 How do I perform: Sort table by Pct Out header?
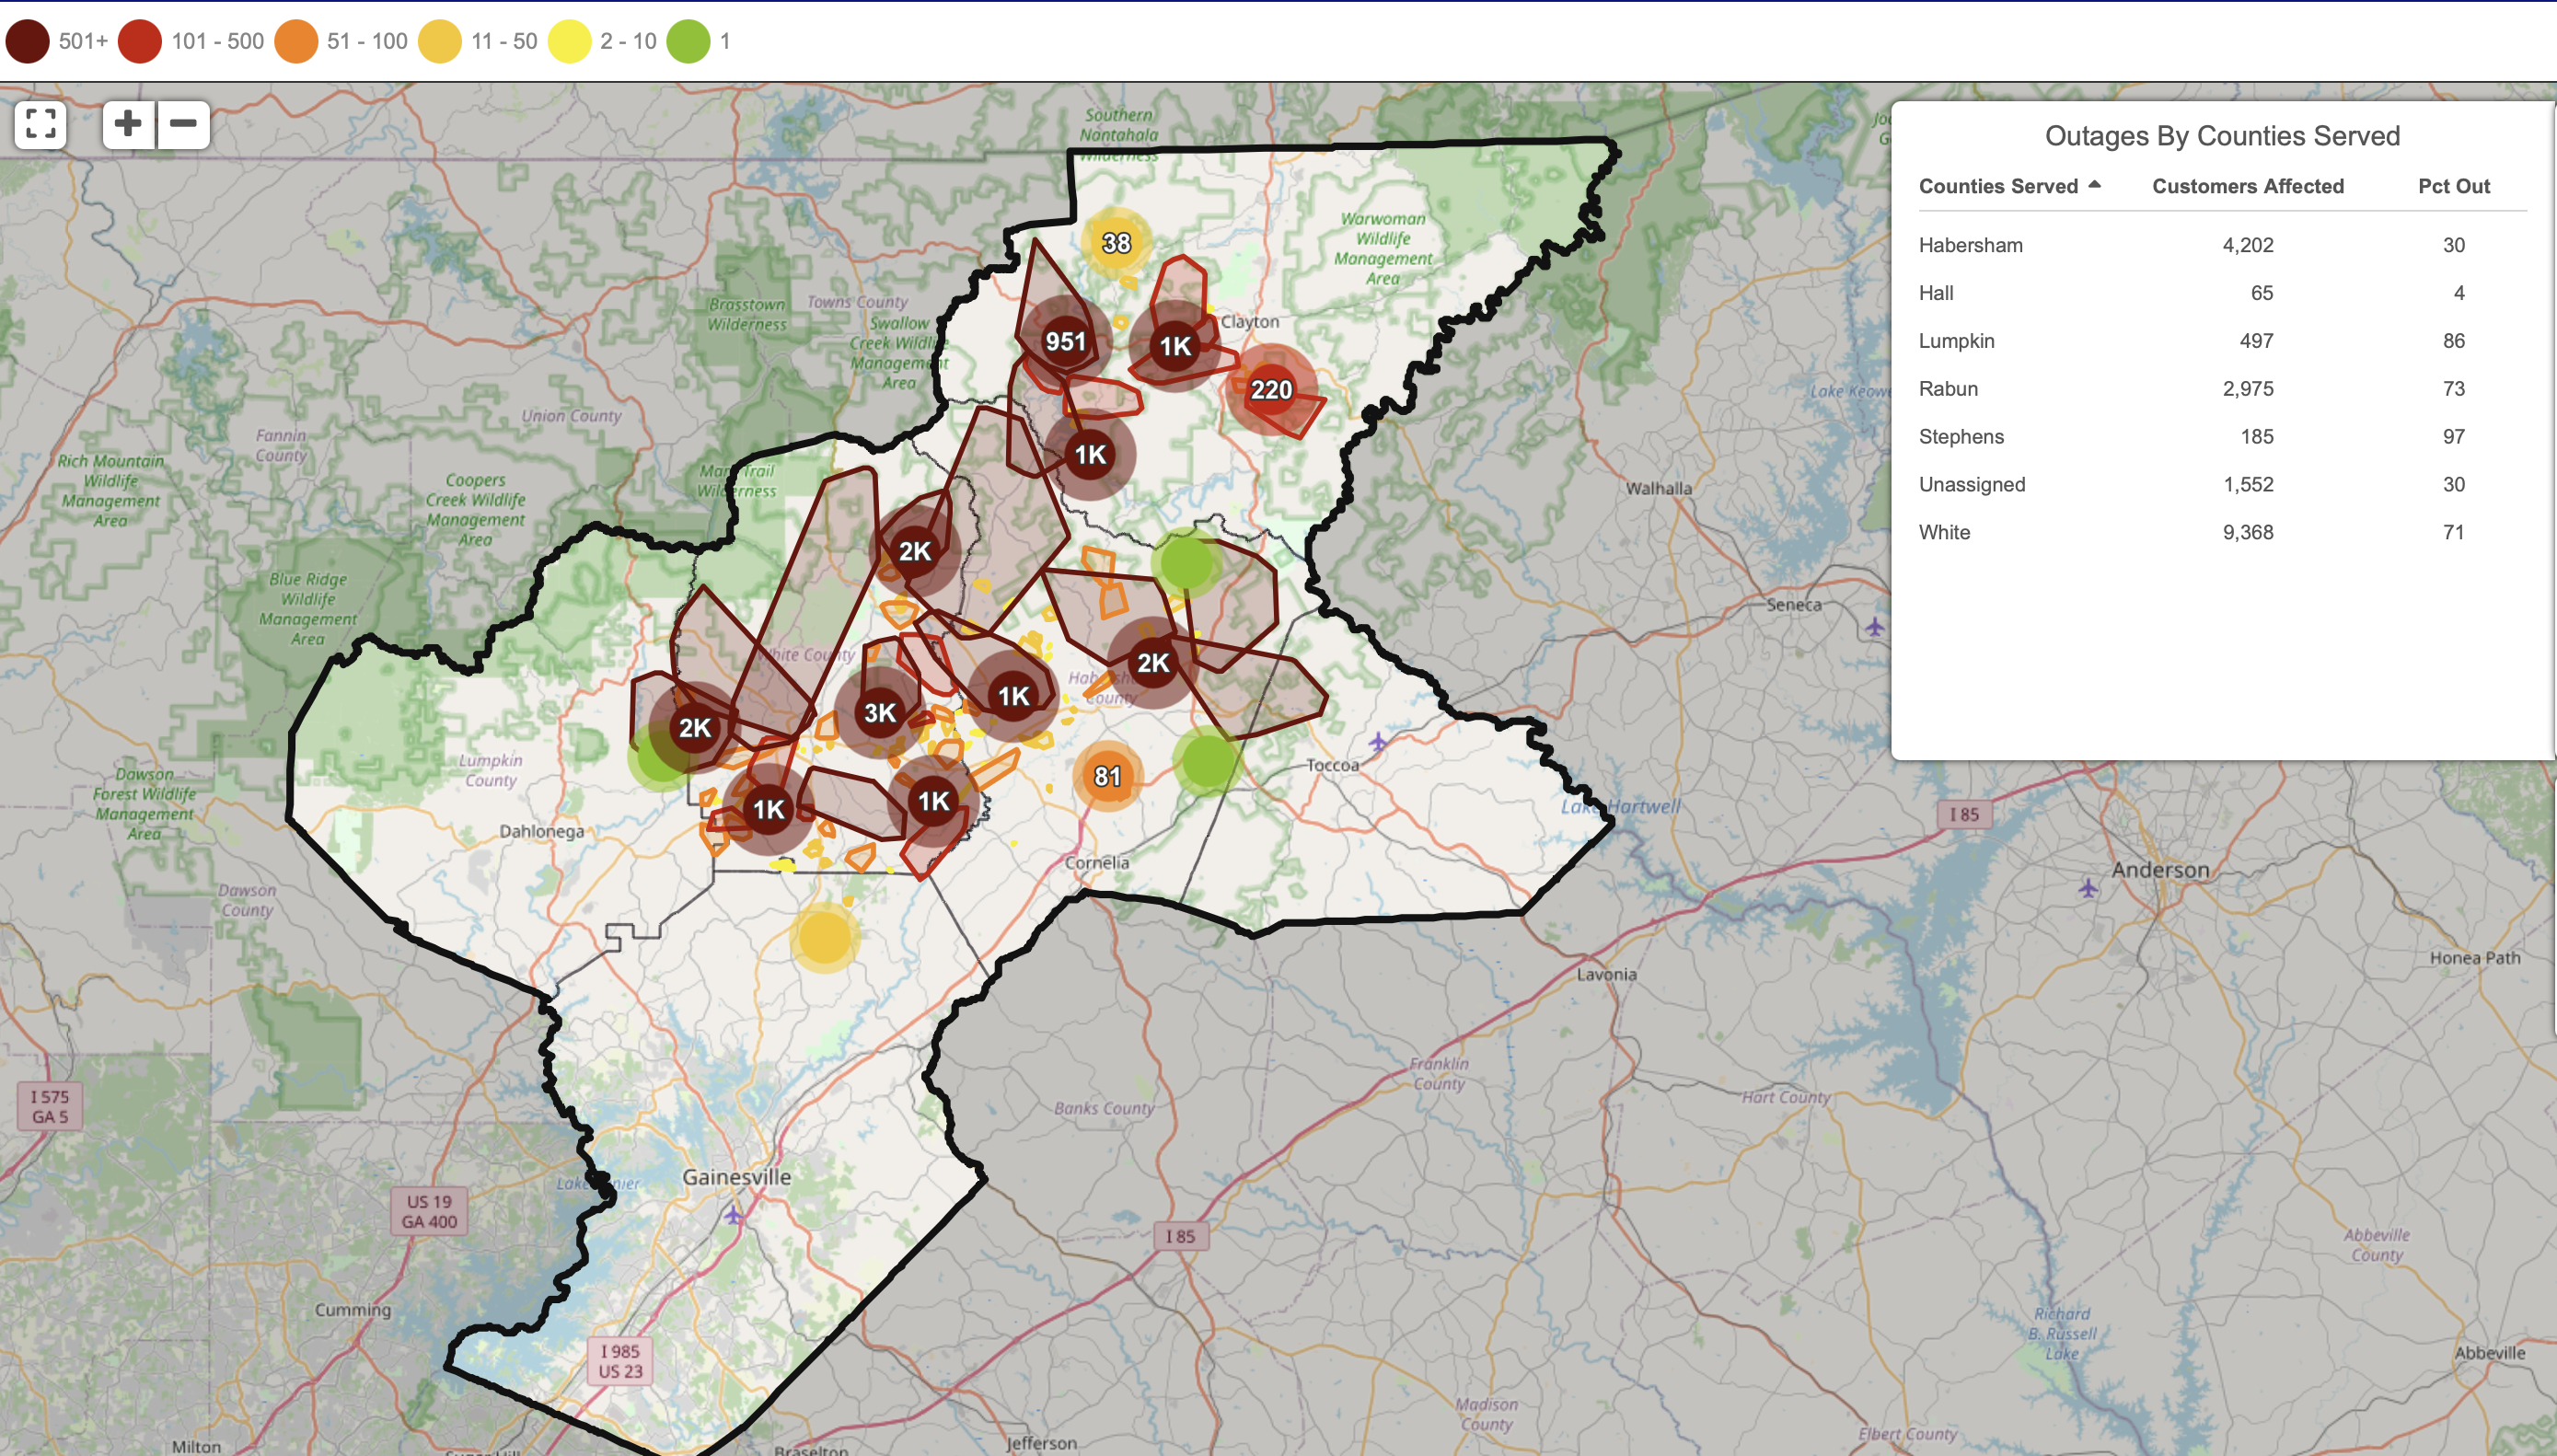[2453, 186]
